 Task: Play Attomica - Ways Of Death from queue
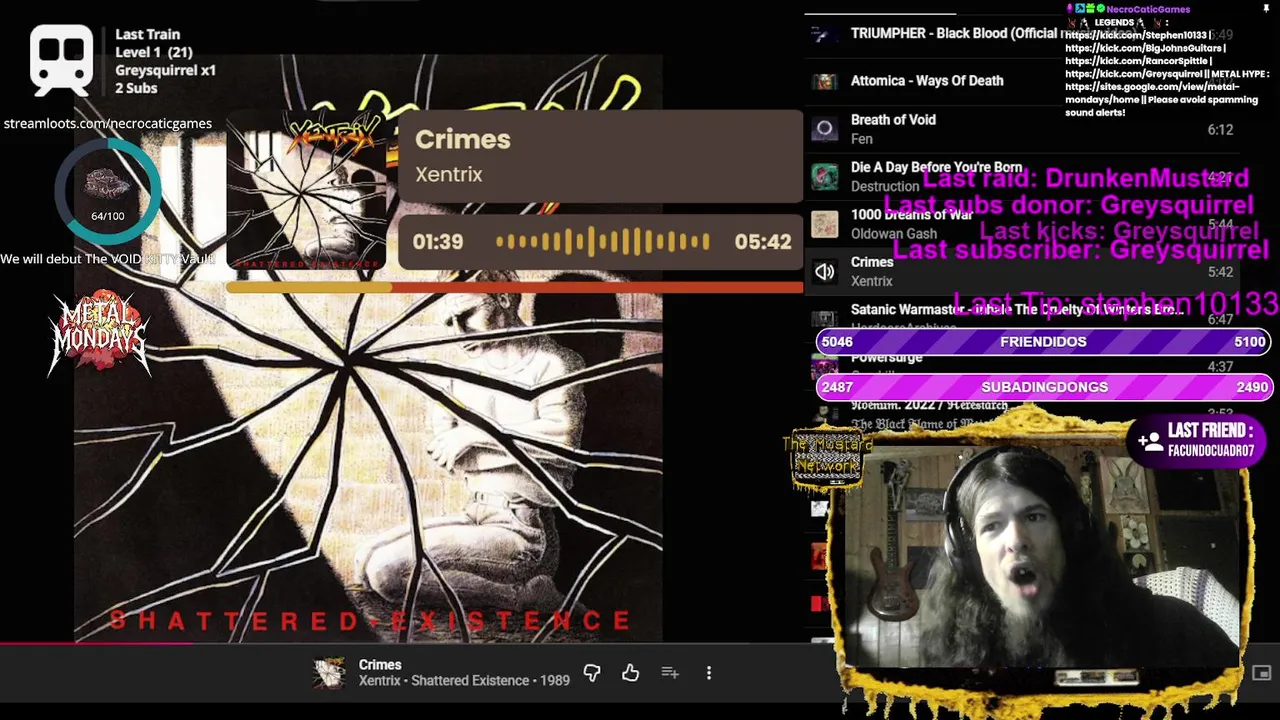click(927, 80)
